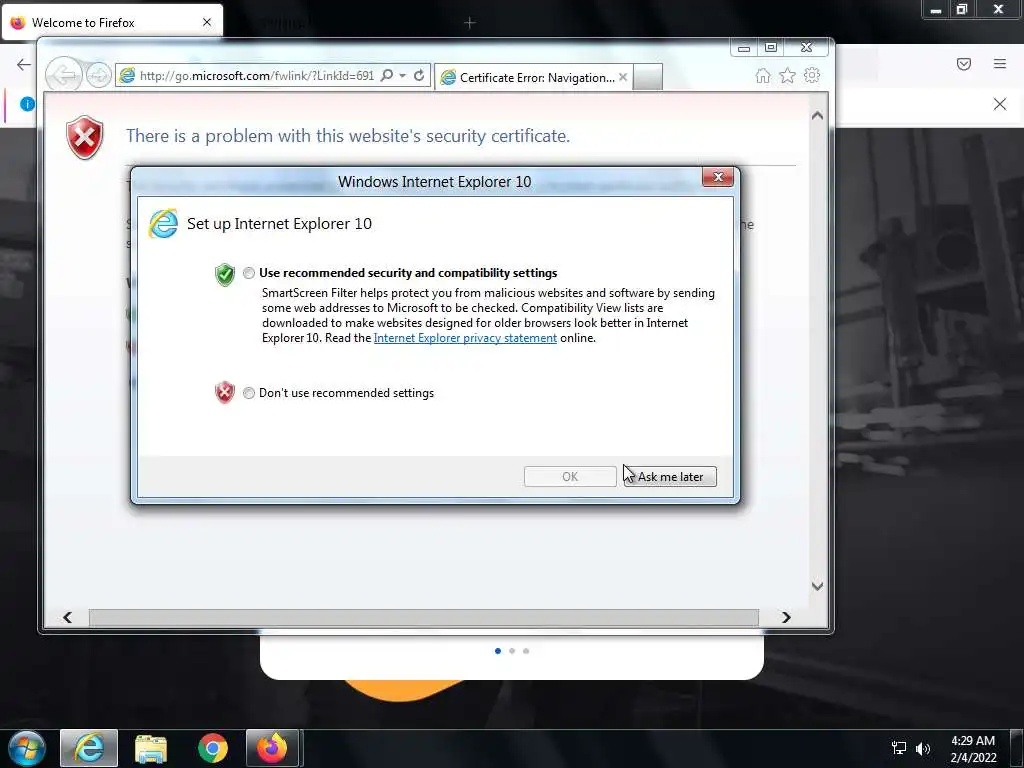Switch to the Certificate Error: Navigation tab
Image resolution: width=1024 pixels, height=768 pixels.
[536, 78]
